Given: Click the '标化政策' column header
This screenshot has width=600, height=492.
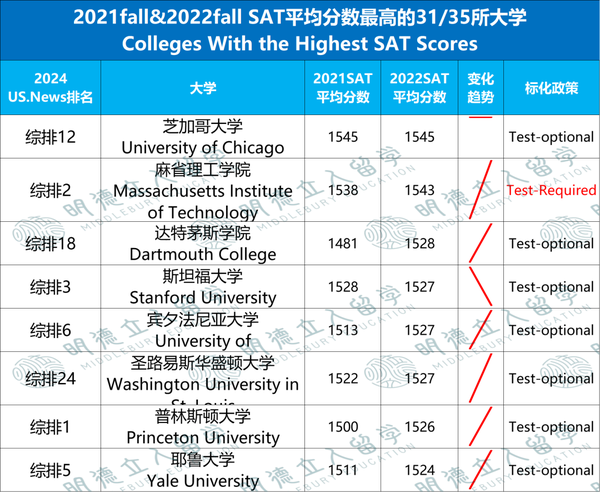Looking at the screenshot, I should point(551,88).
